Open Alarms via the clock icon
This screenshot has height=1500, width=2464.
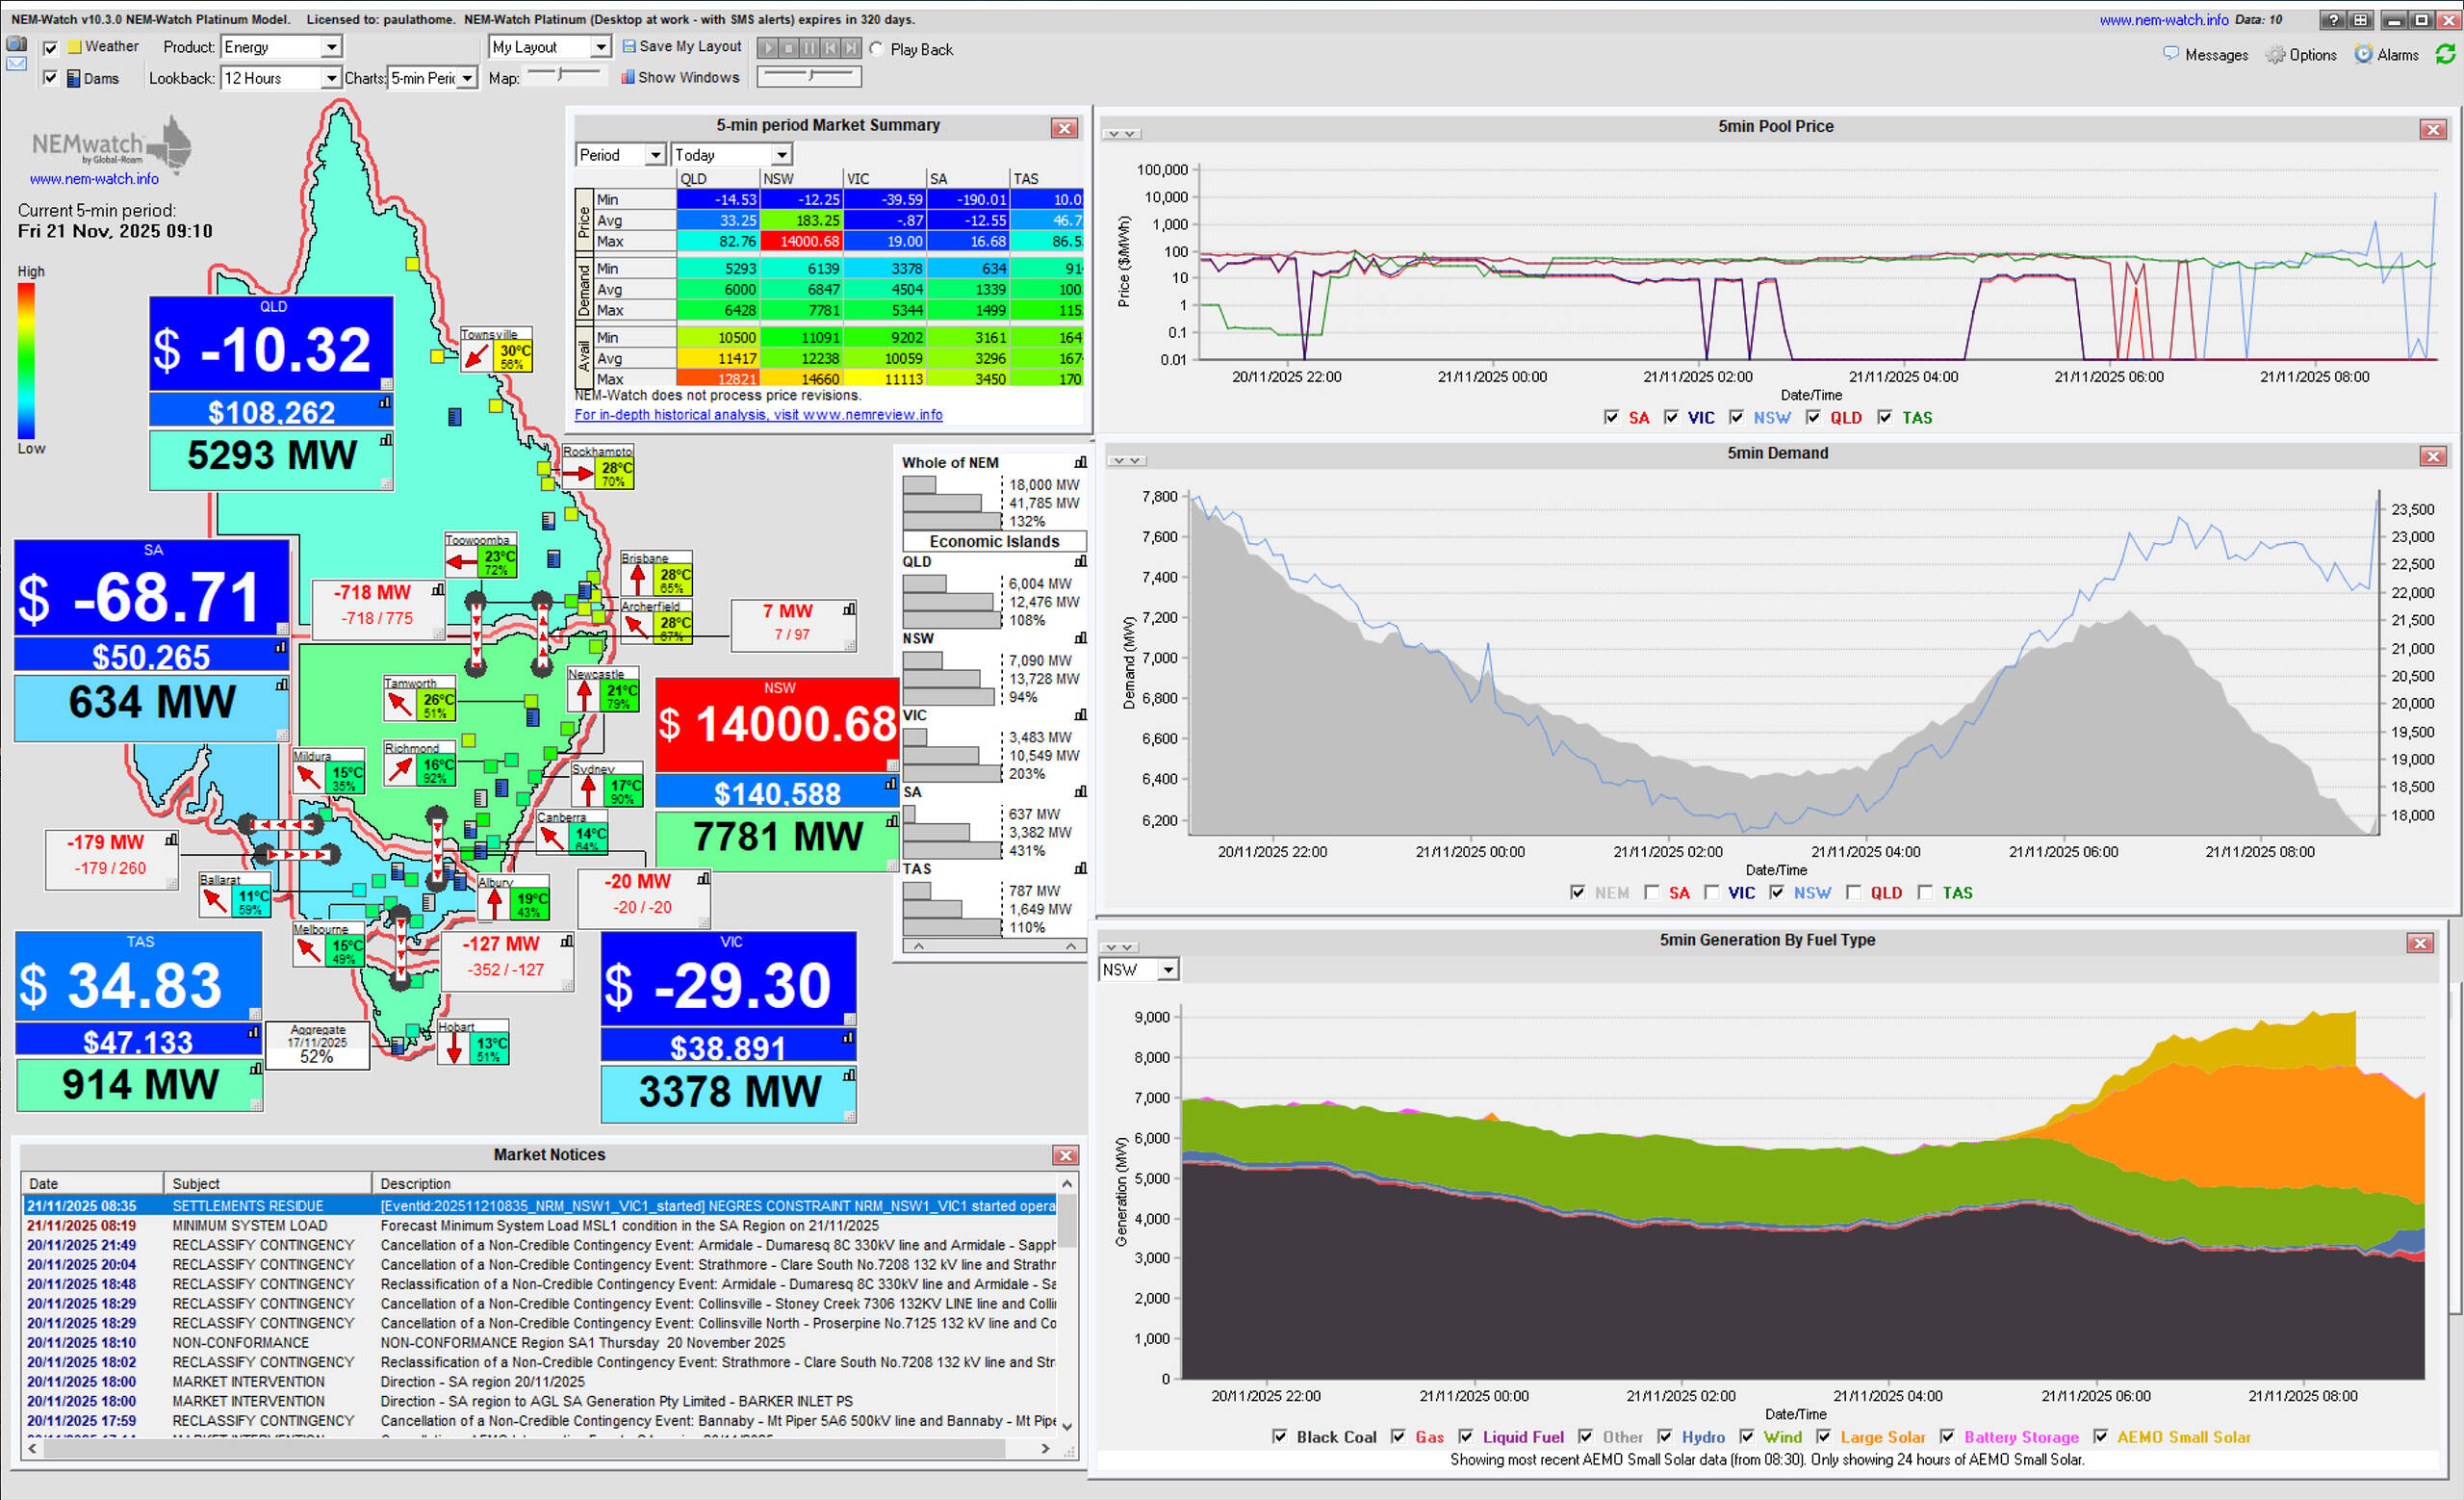[2363, 54]
